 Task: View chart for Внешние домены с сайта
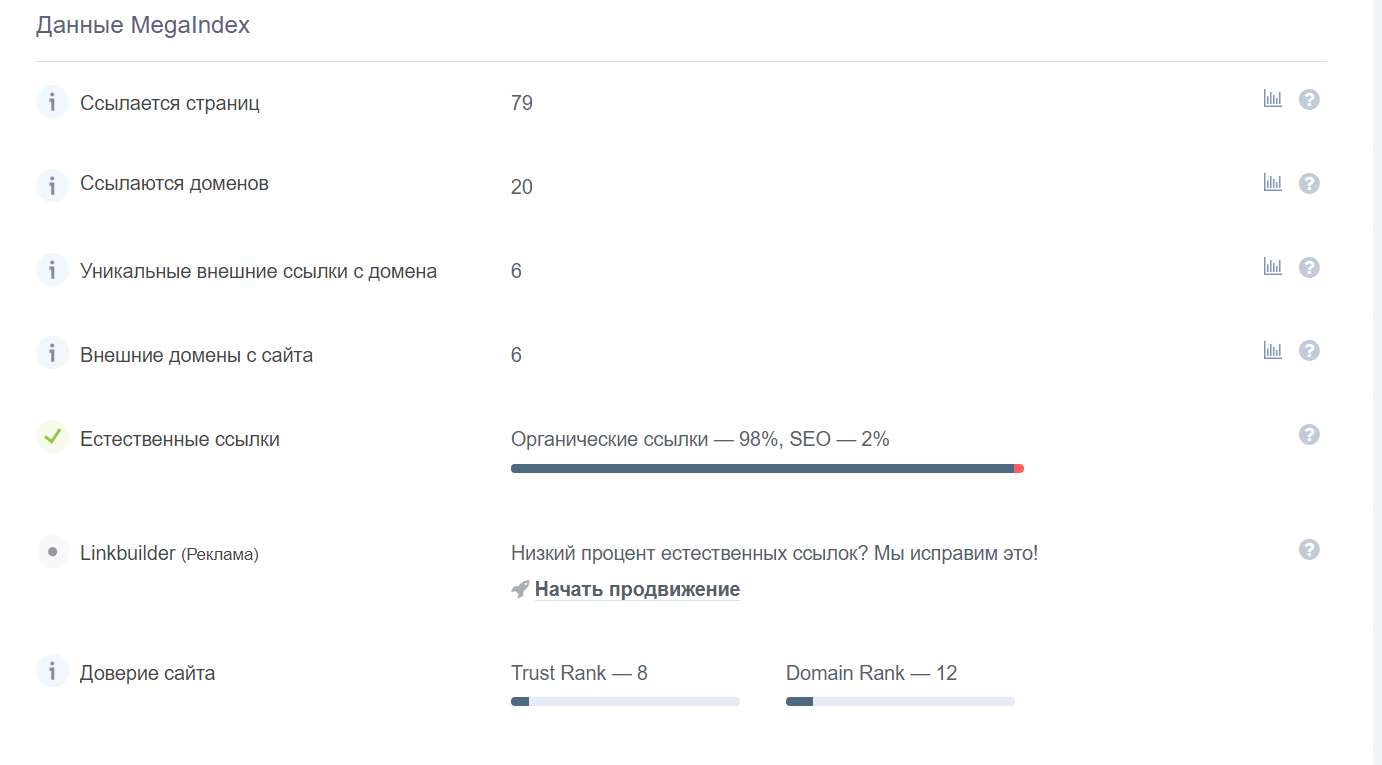(1272, 351)
